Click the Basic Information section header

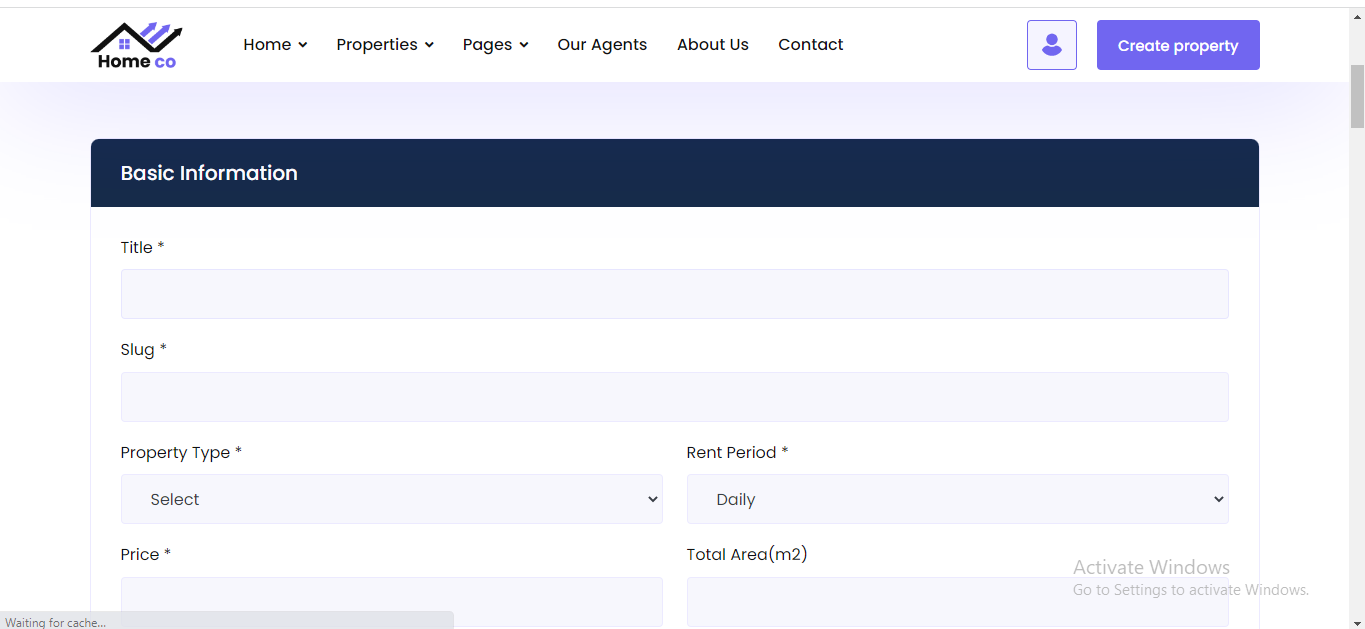point(209,173)
